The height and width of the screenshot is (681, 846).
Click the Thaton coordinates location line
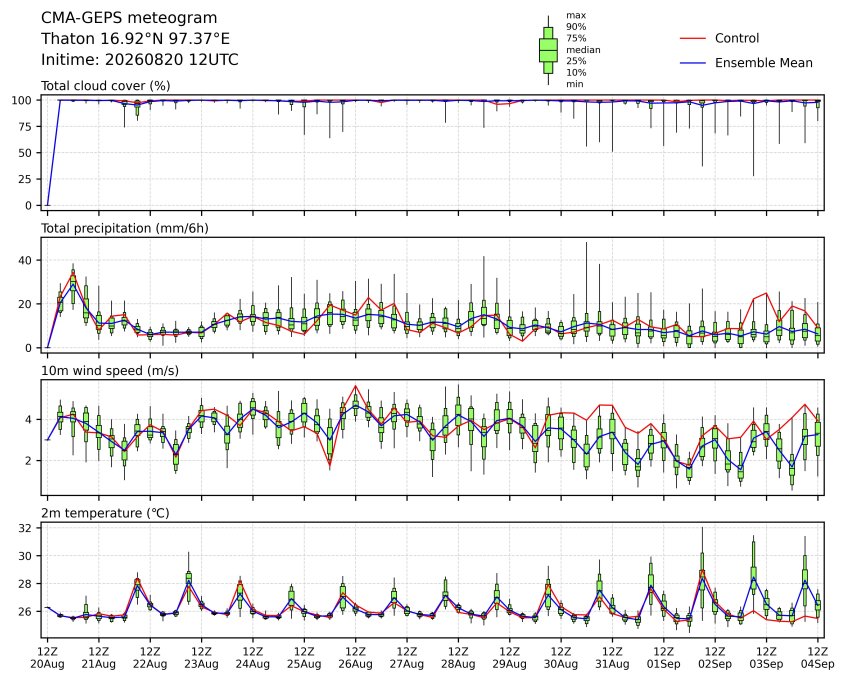click(135, 39)
